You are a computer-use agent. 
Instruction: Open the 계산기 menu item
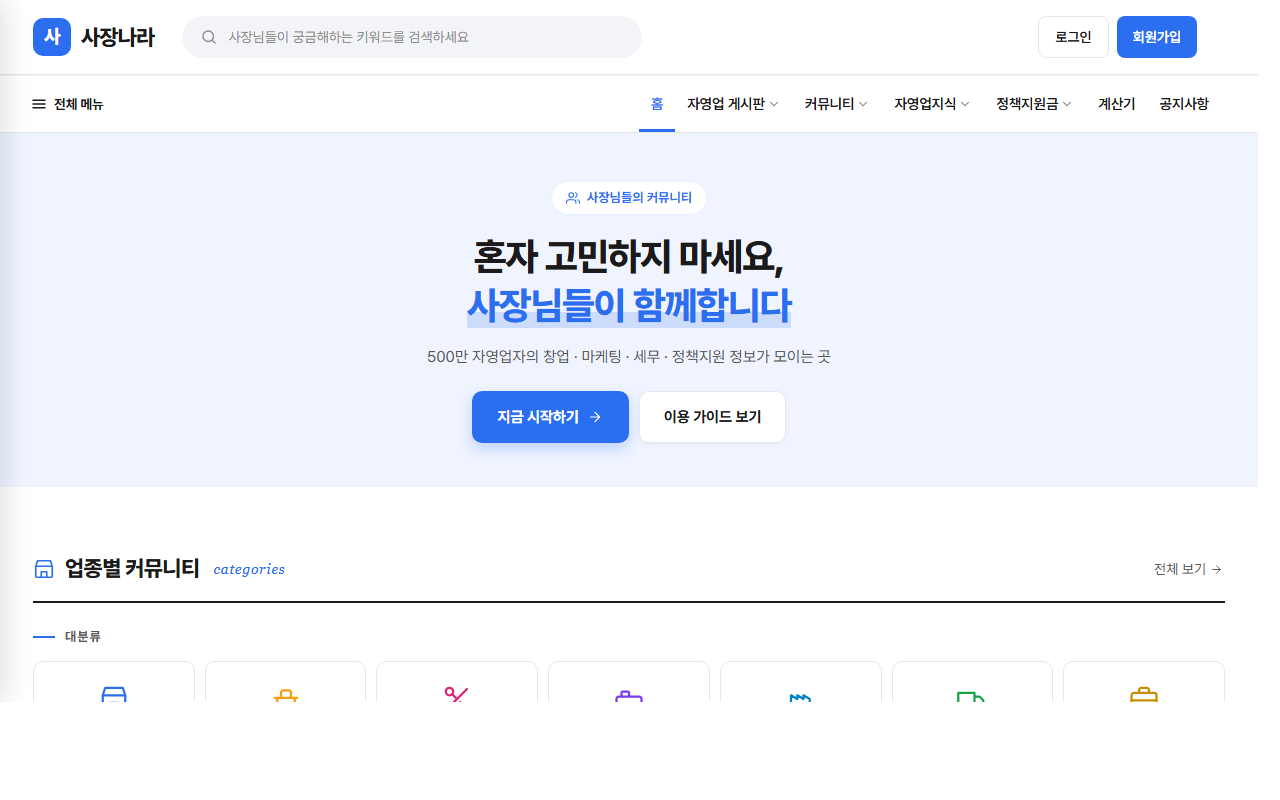1115,103
